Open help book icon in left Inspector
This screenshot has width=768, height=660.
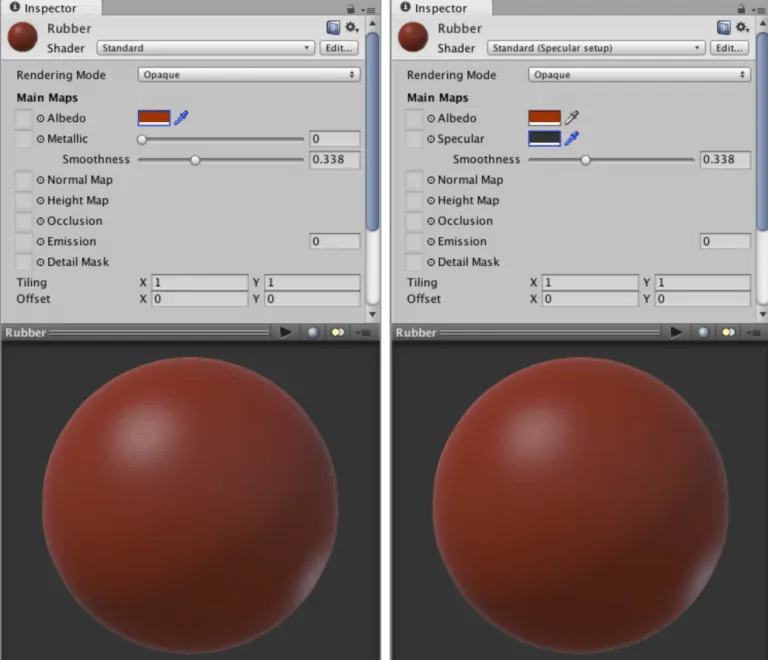333,27
